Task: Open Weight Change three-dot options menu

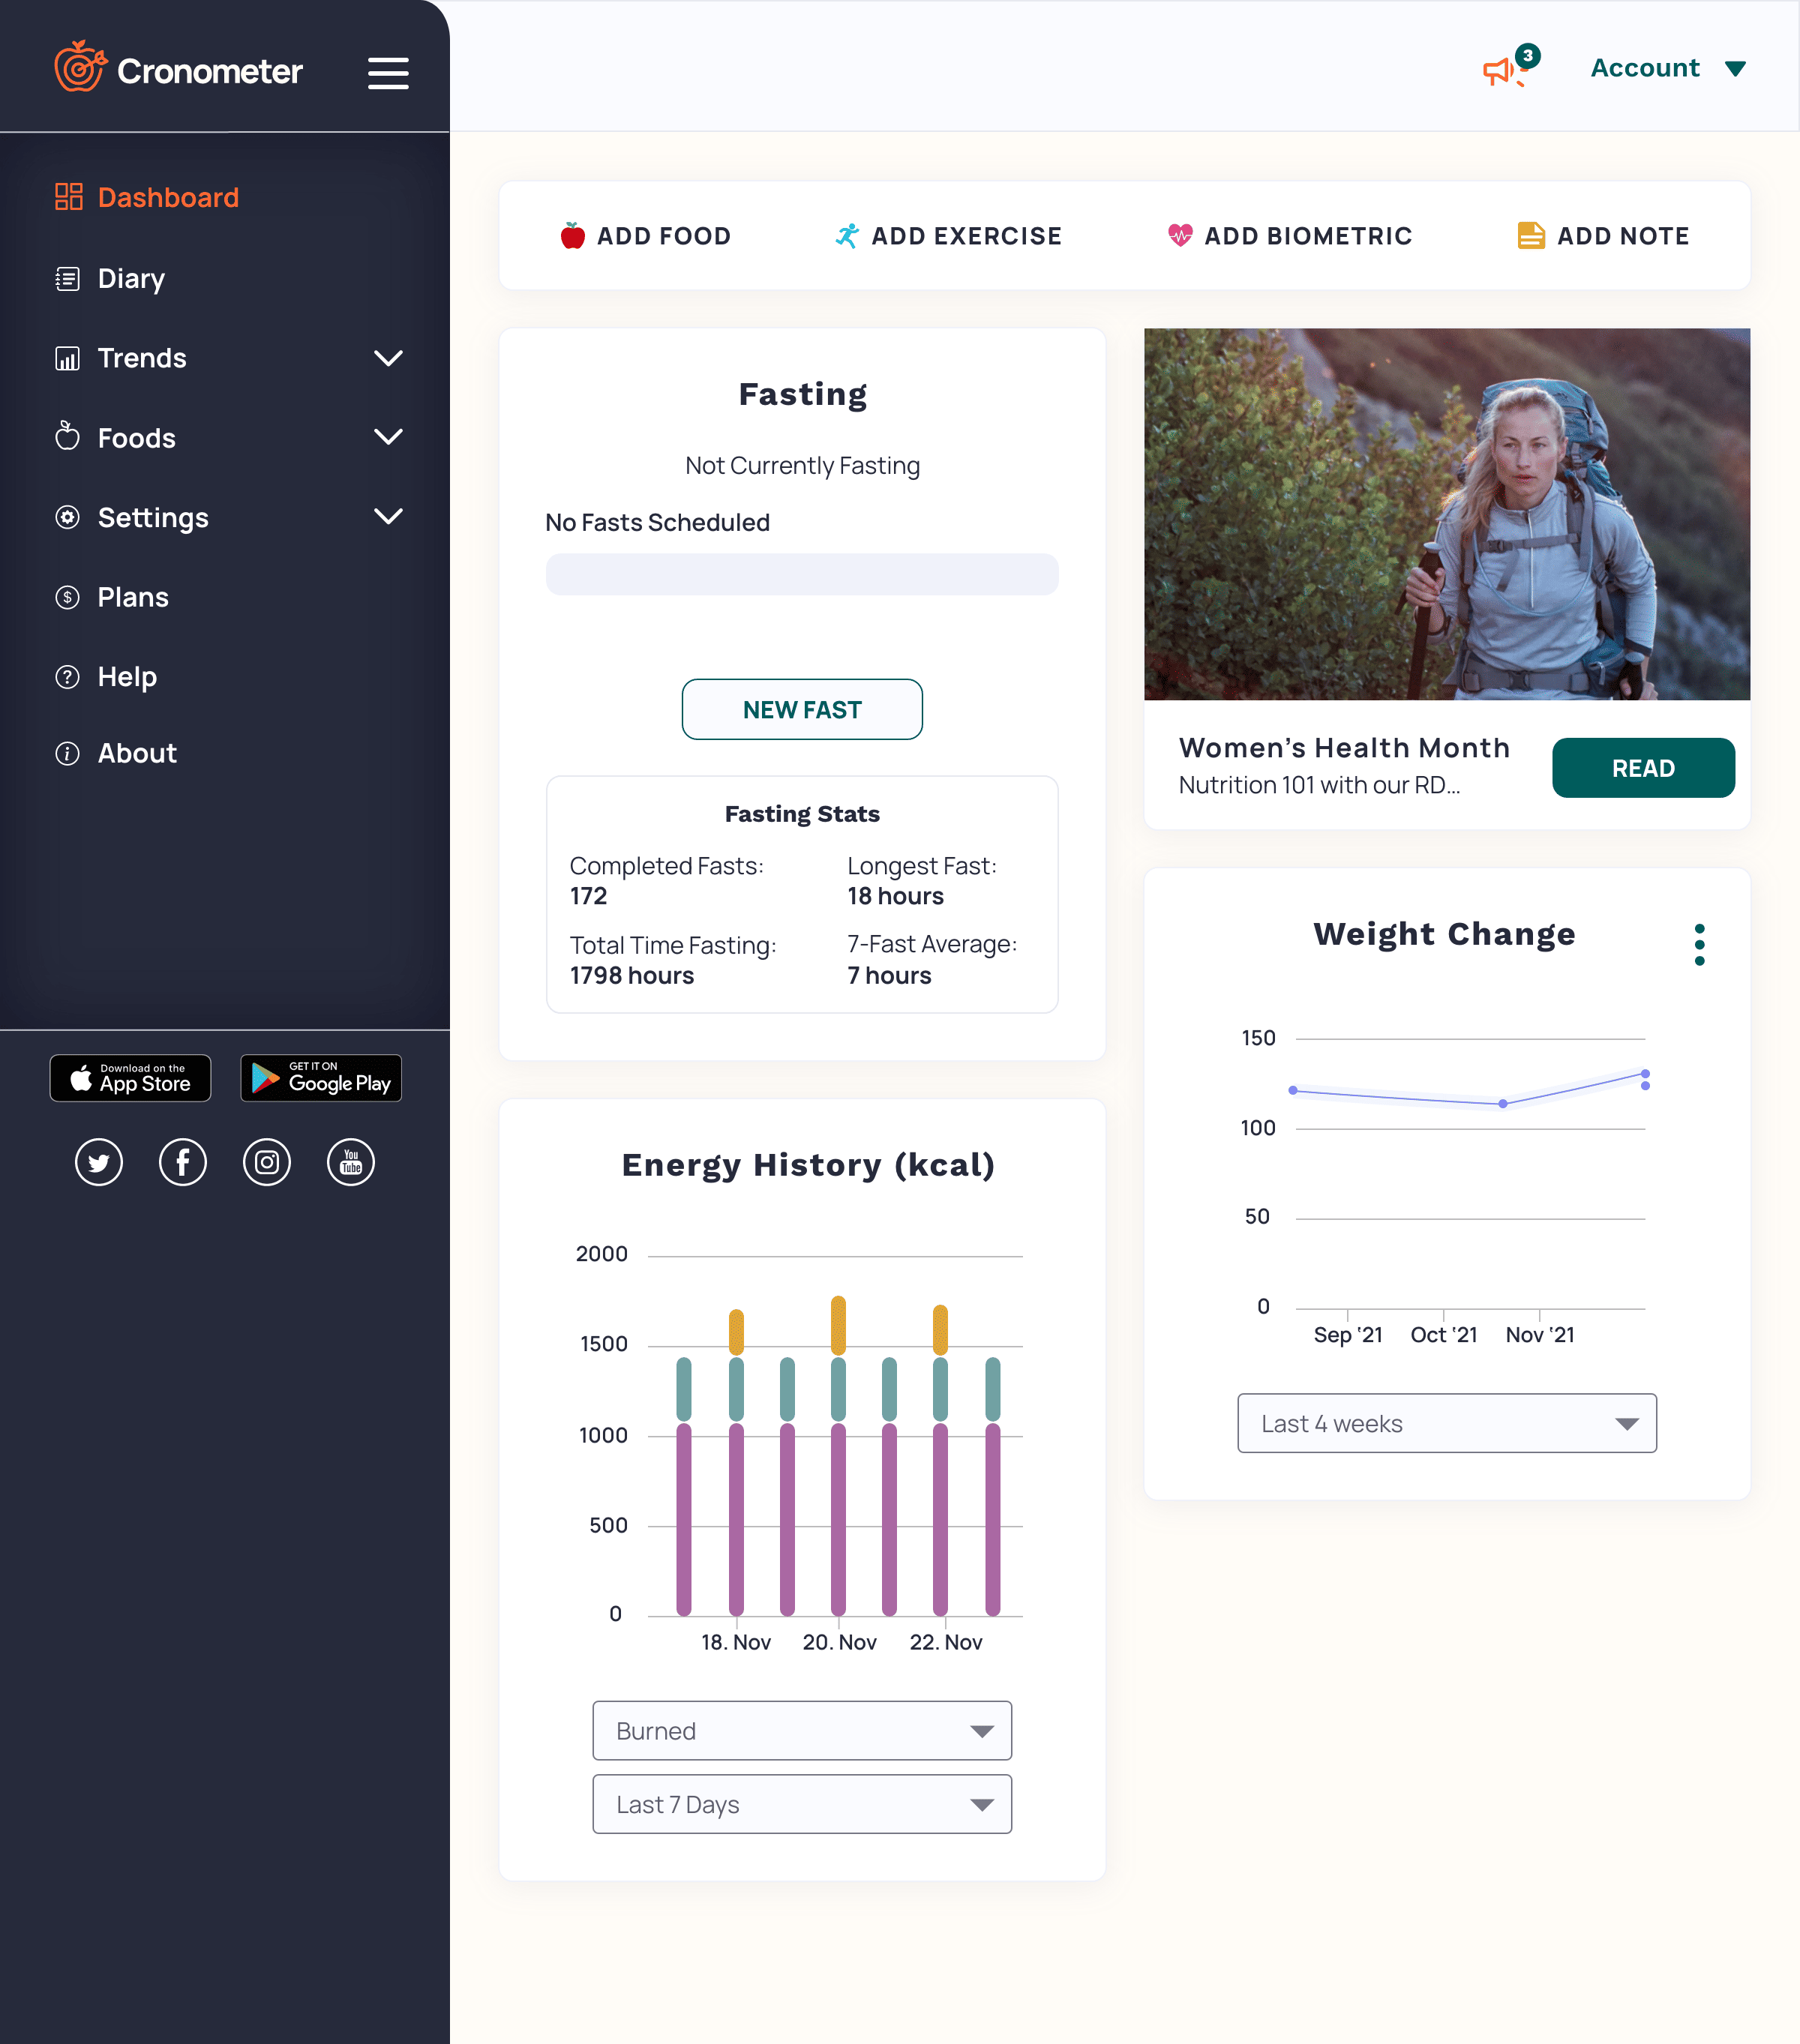Action: point(1699,945)
